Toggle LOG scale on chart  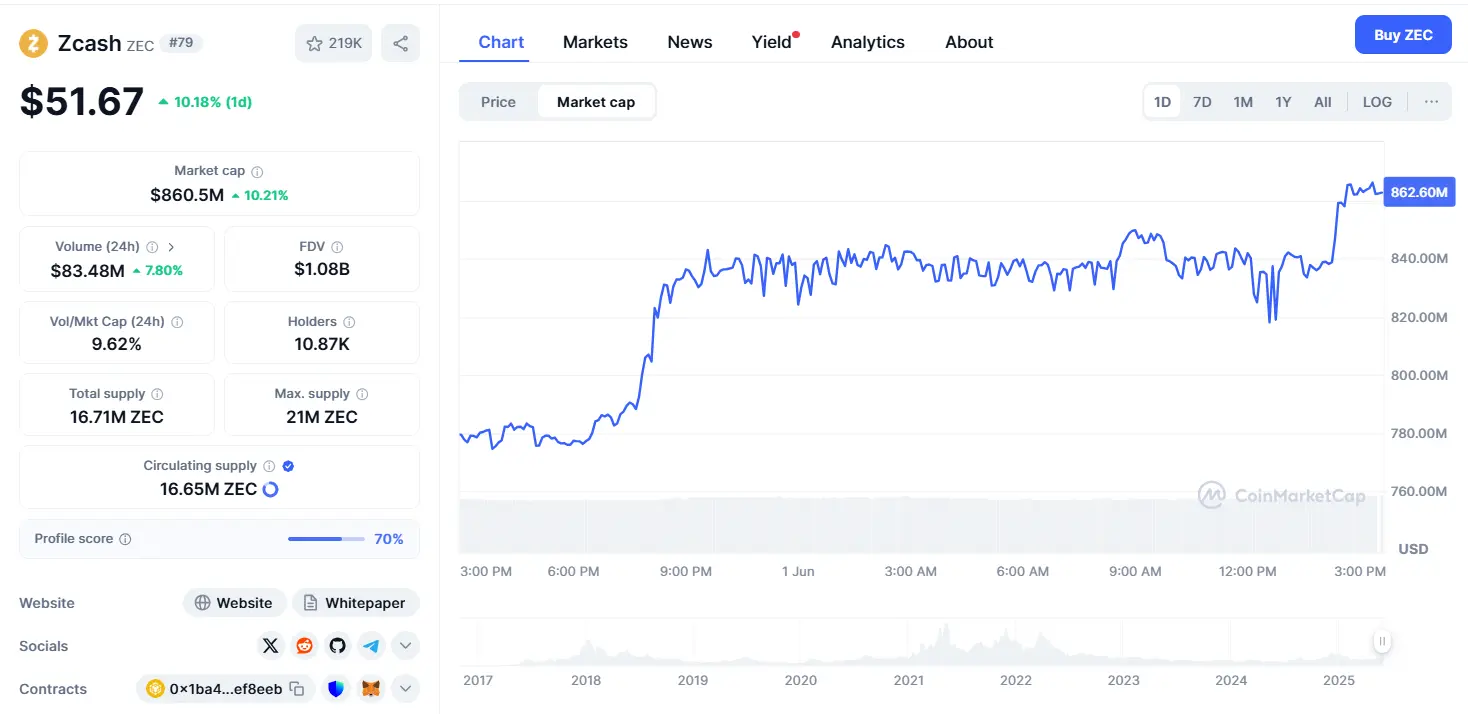(x=1377, y=102)
